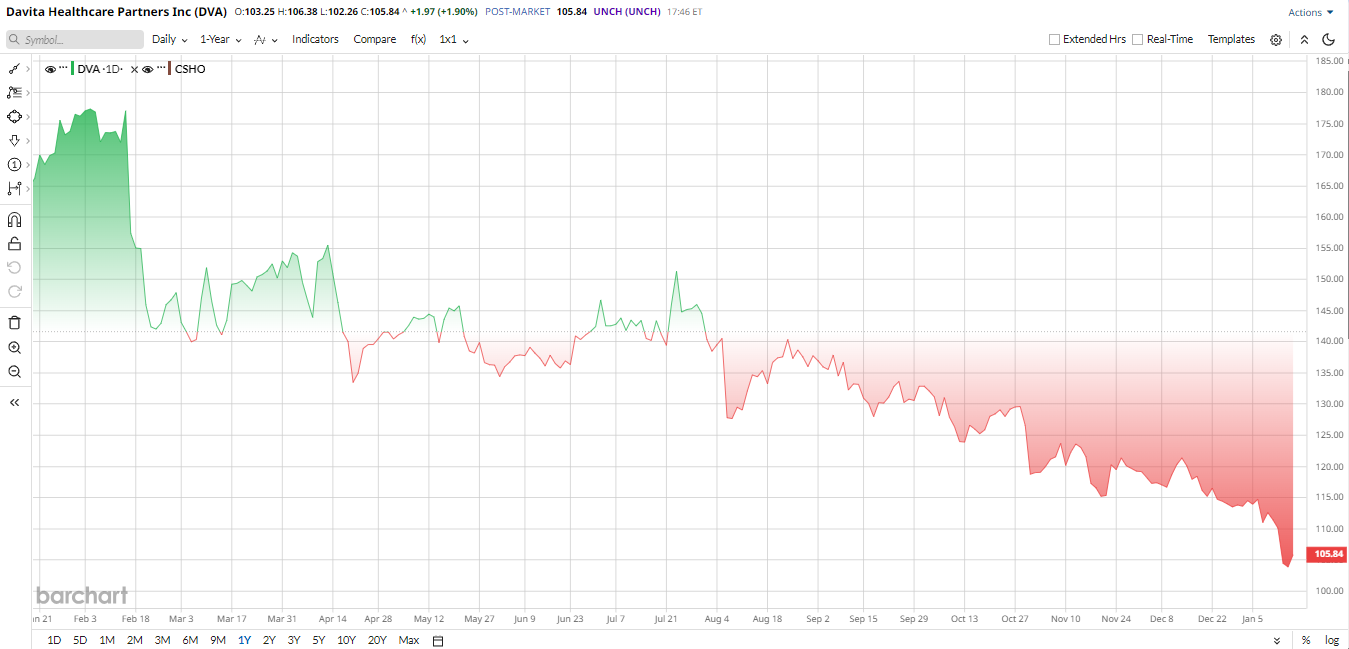Switch price axis to log scale

(1332, 640)
